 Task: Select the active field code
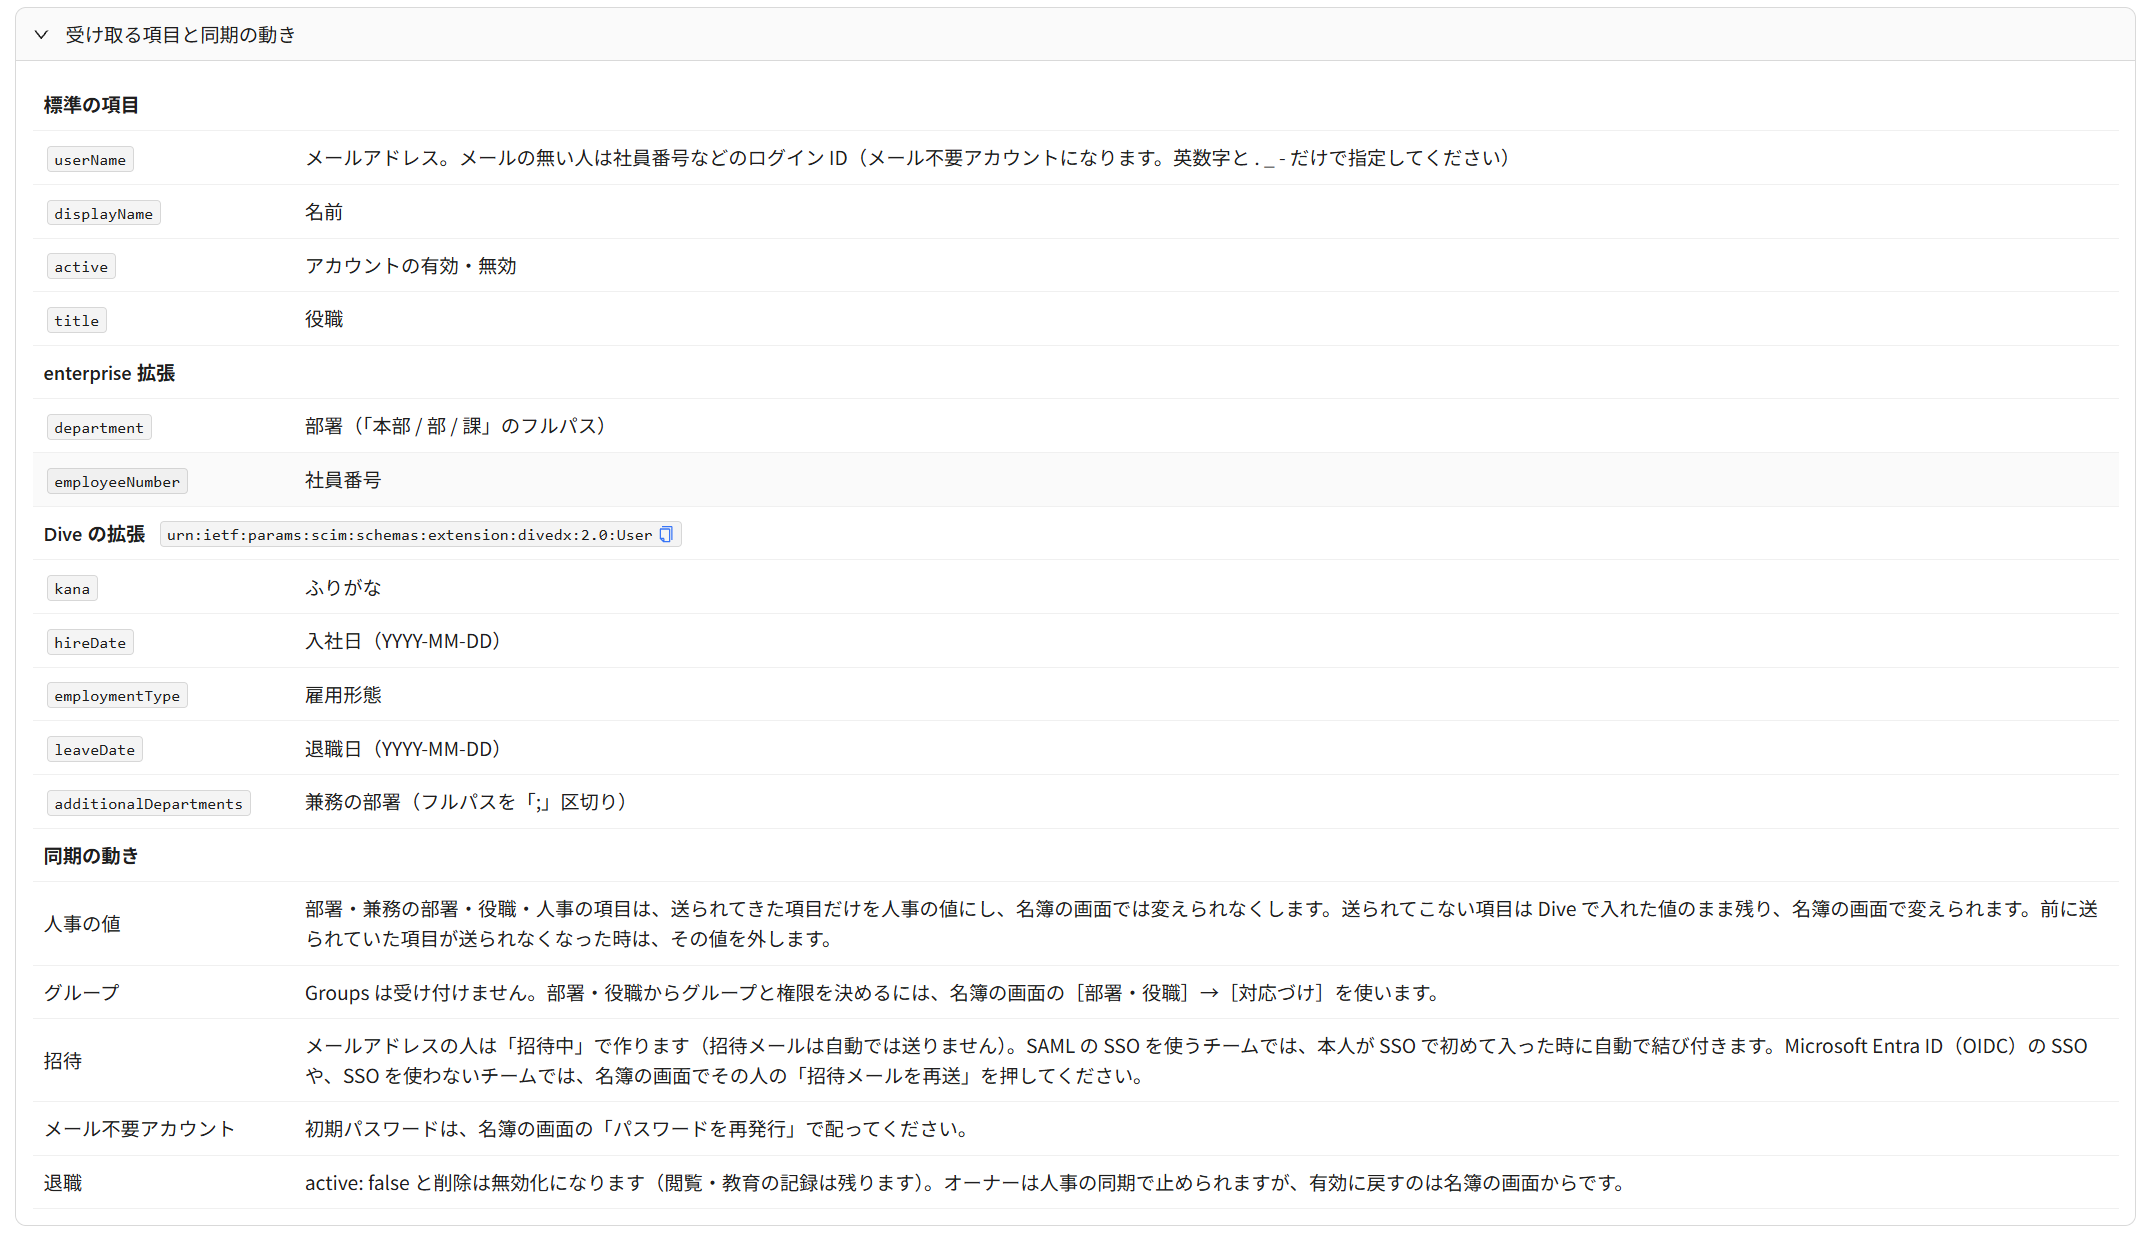81,267
